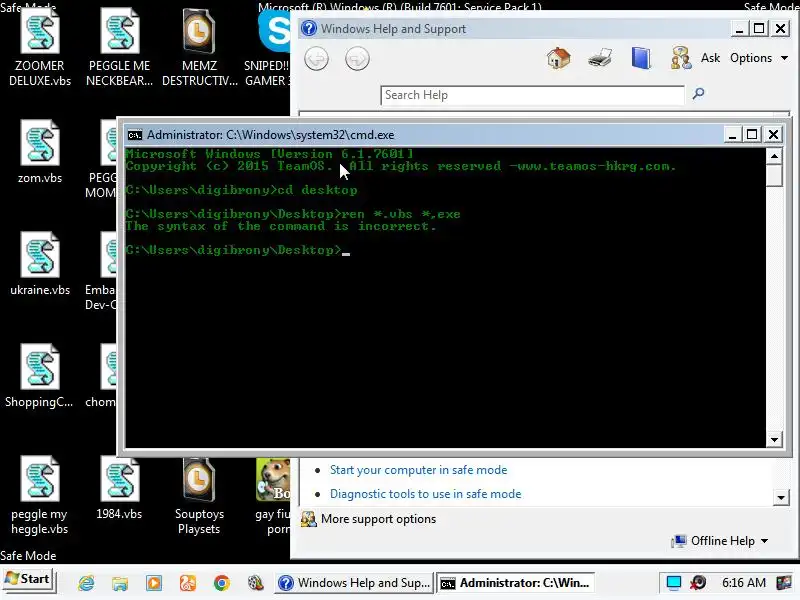Click the Help and Support title bar icon
The image size is (800, 600).
click(308, 29)
